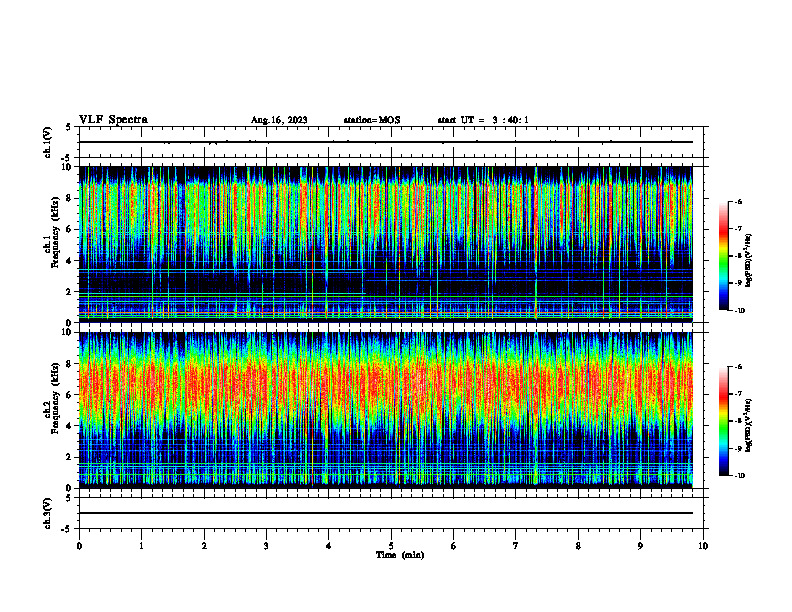Viewport: 792px width, 612px height.
Task: Select the ch.2 "Frequency (kHz)" axis label
Action: [55, 396]
